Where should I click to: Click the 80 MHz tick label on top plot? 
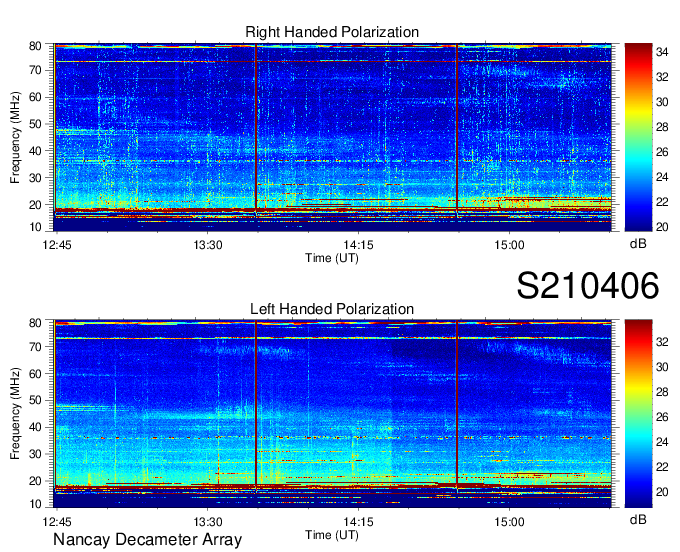click(35, 46)
